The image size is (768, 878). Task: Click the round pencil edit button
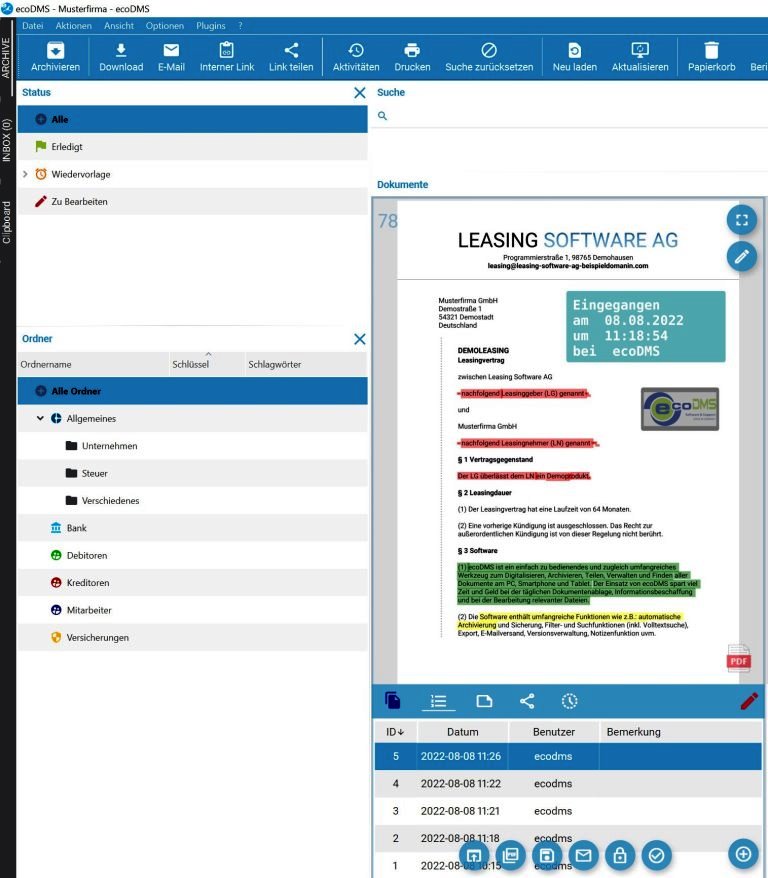[x=742, y=256]
